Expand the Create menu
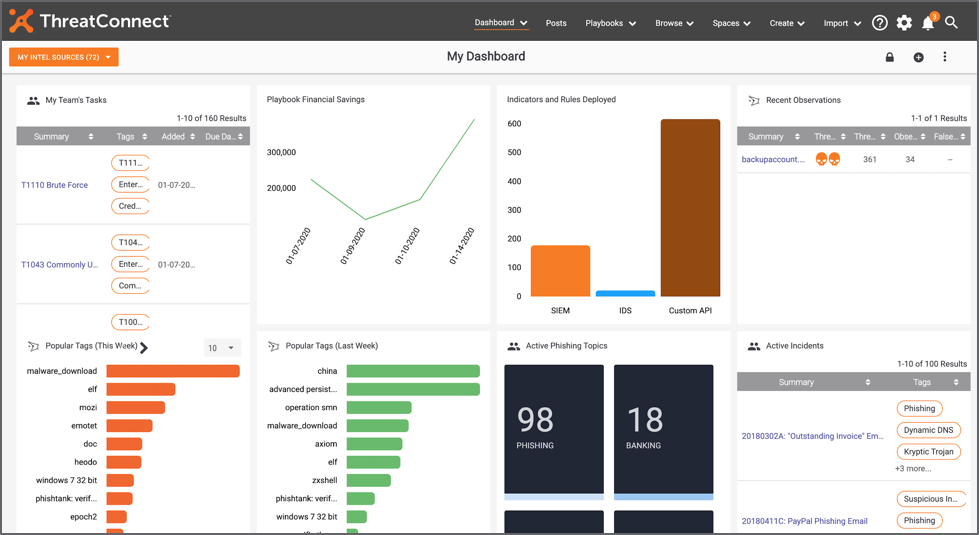The height and width of the screenshot is (535, 979). tap(787, 23)
